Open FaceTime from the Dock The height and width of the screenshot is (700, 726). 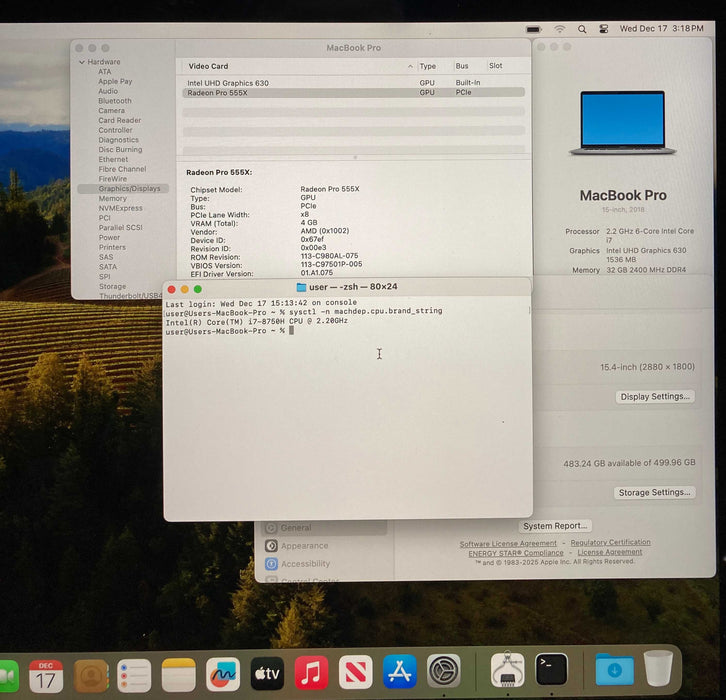[8, 676]
